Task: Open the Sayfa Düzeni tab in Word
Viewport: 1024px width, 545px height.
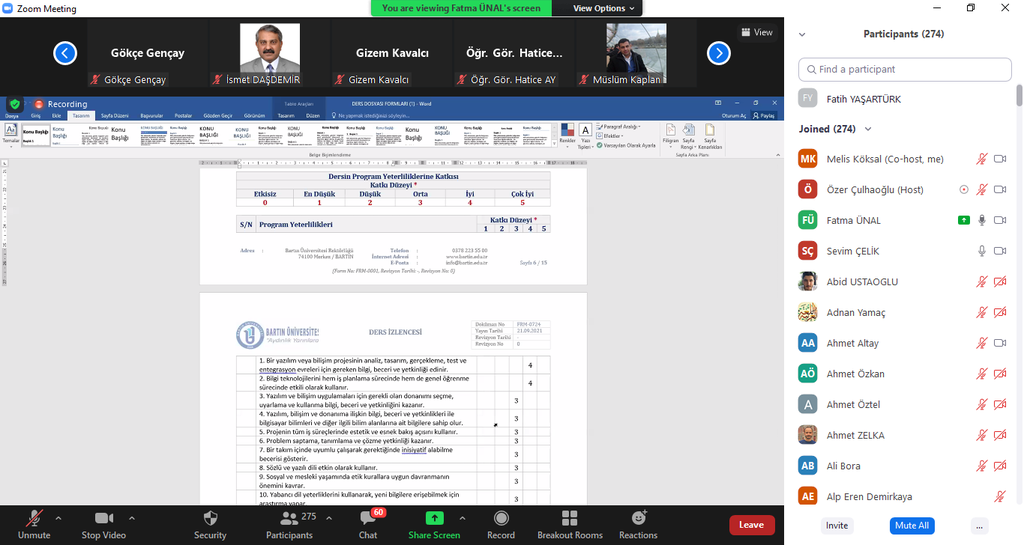Action: [114, 116]
